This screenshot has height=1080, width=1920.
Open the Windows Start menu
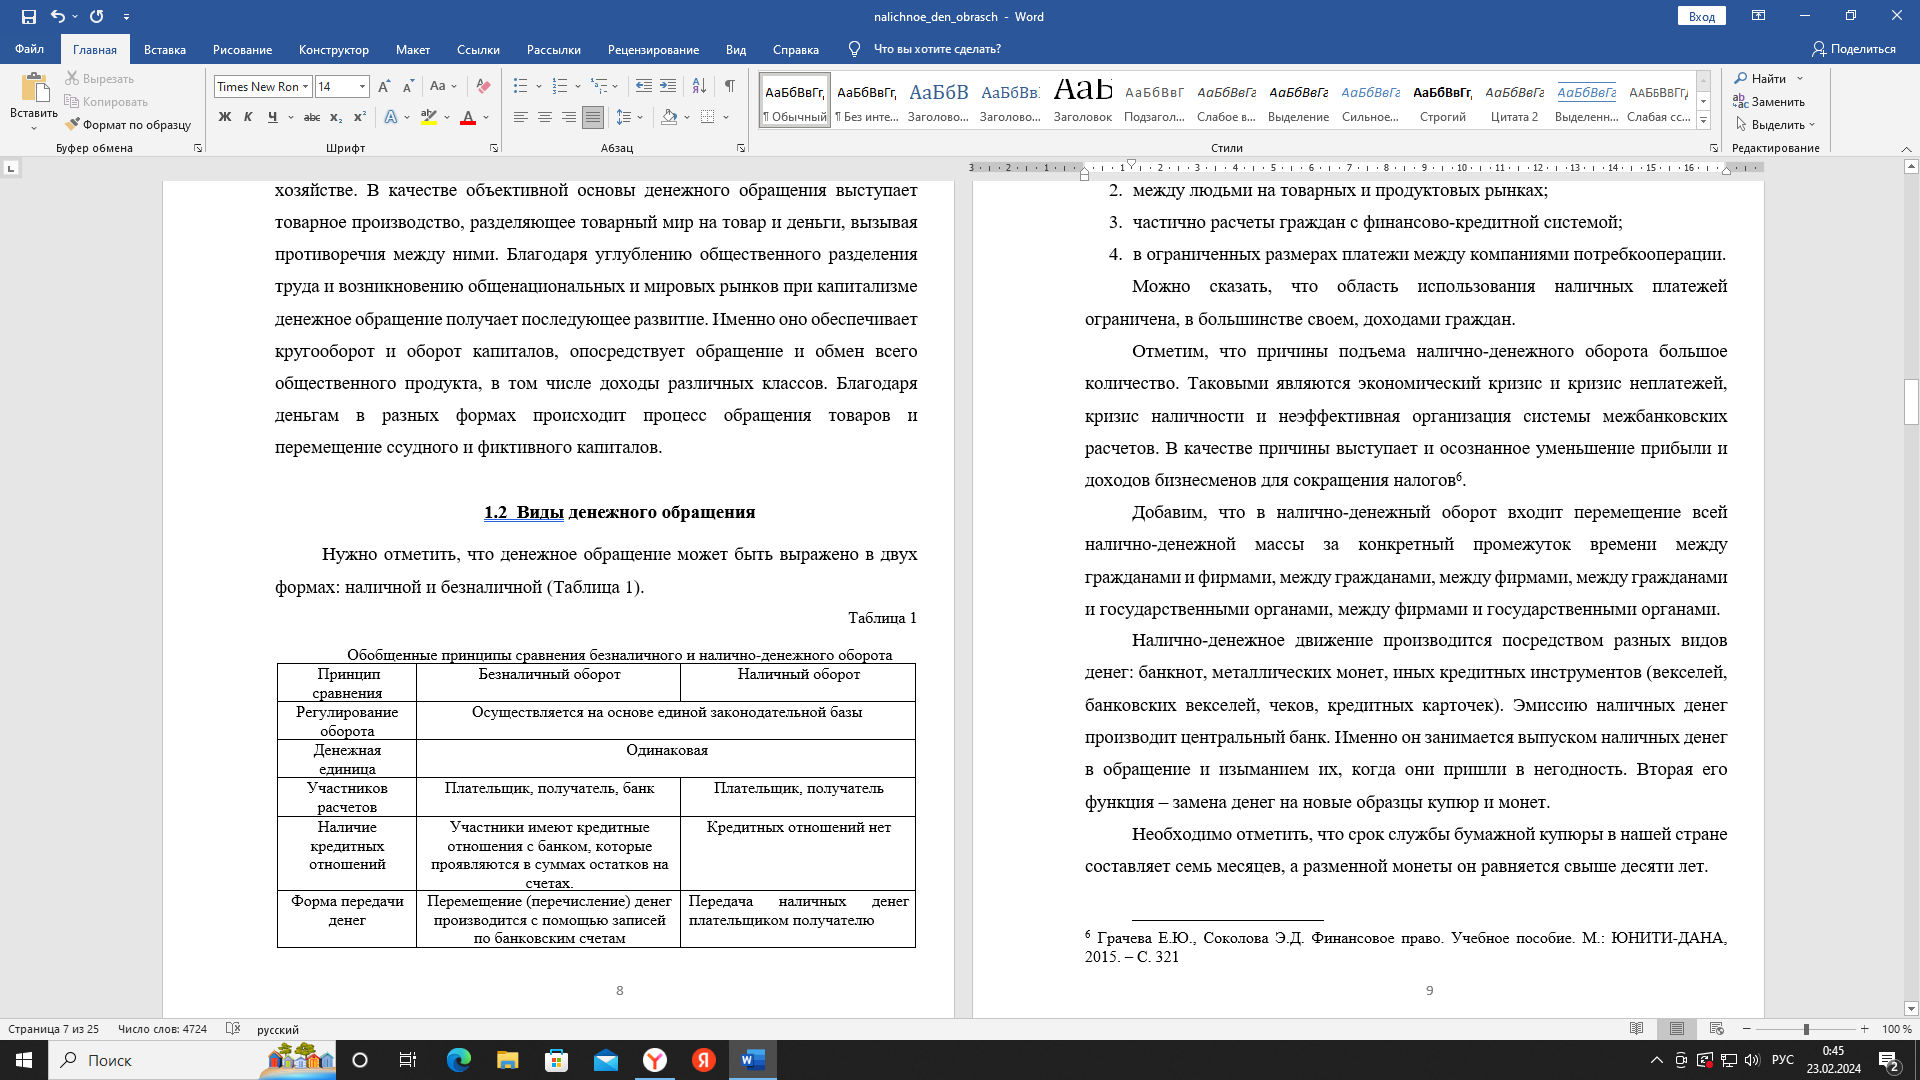[x=24, y=1060]
